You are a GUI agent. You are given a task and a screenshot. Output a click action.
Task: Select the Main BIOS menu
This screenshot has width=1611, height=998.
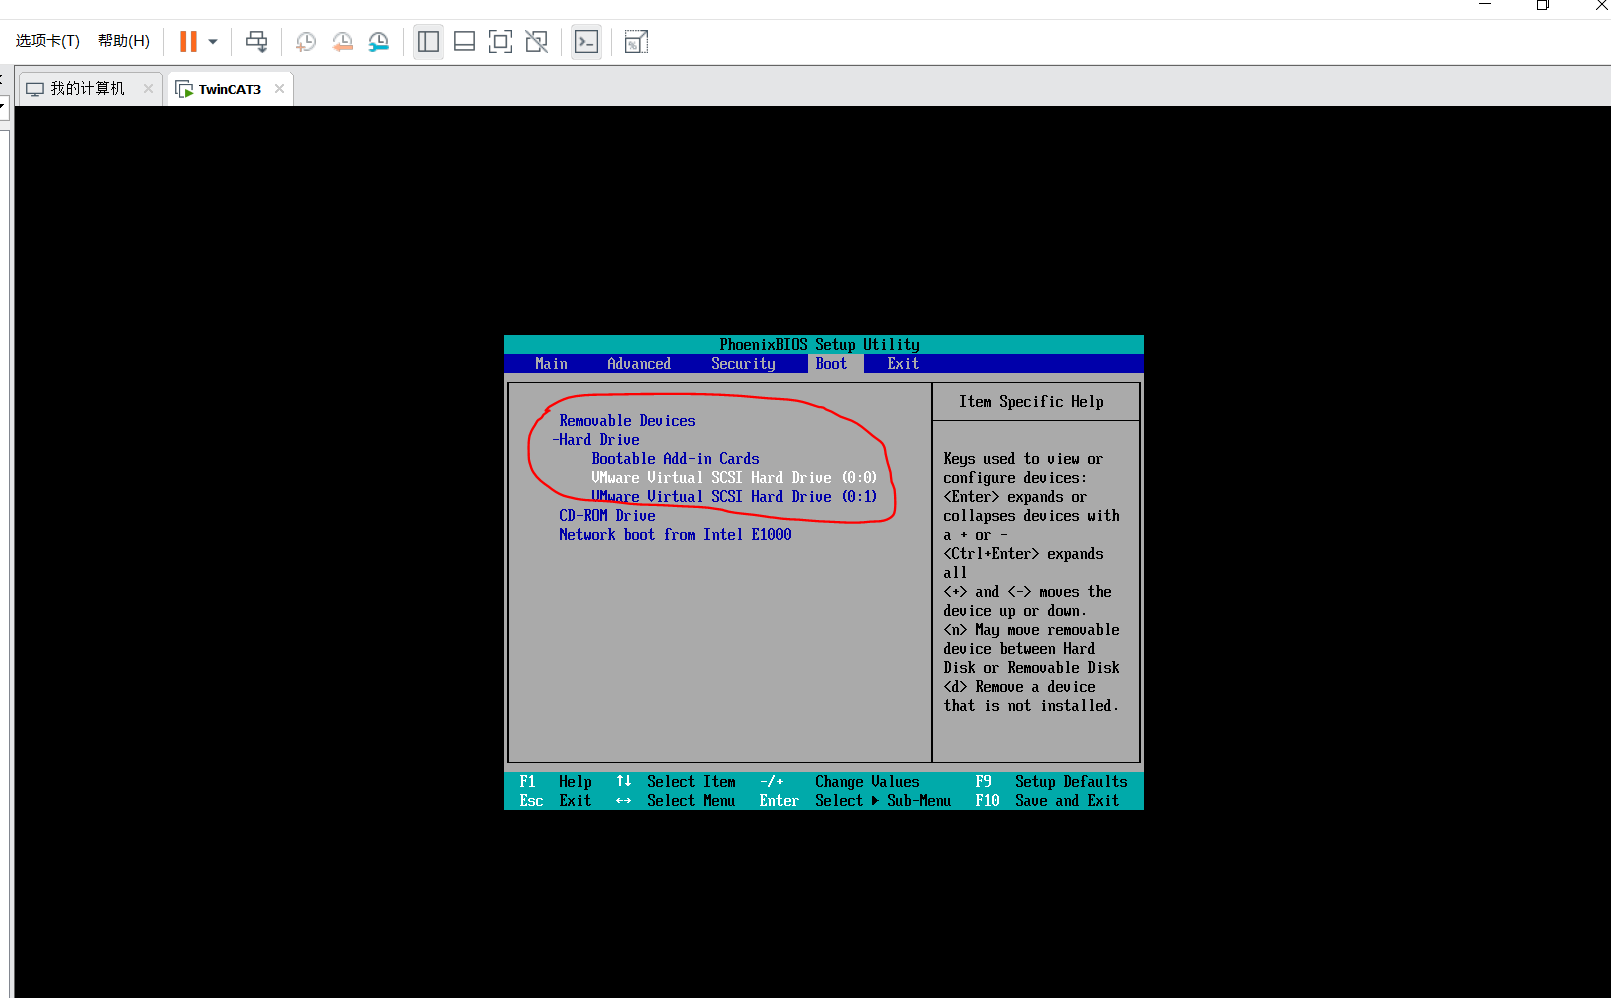(551, 364)
